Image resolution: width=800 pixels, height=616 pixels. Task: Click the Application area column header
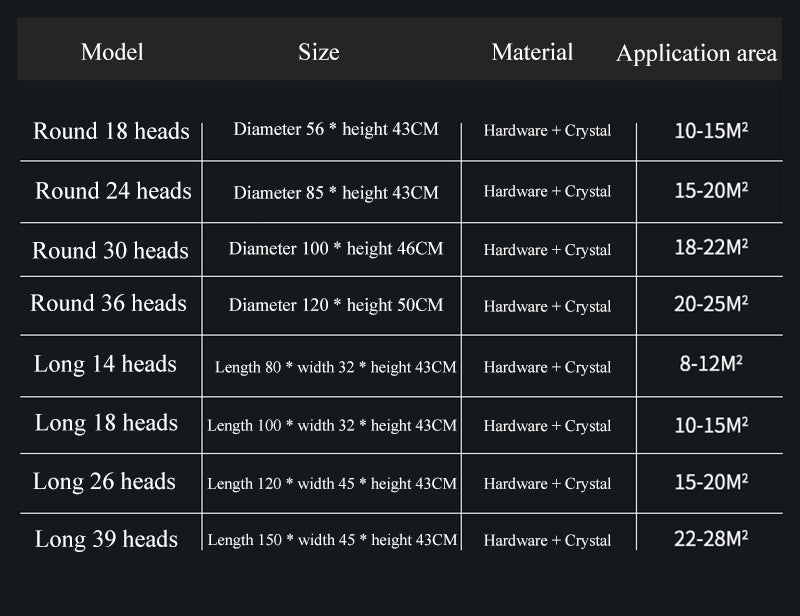pos(696,54)
